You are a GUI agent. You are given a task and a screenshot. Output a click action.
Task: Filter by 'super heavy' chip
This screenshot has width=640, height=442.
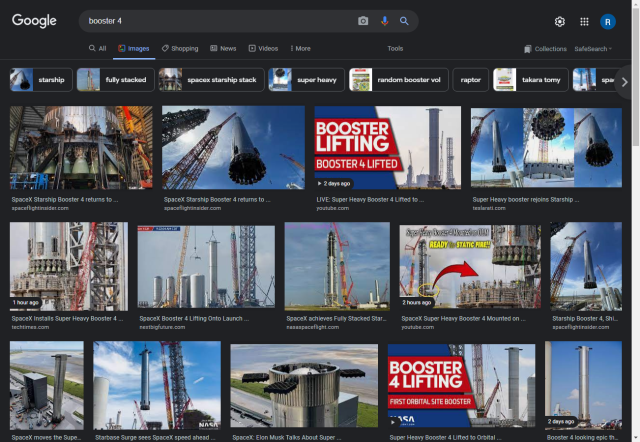[x=306, y=80]
